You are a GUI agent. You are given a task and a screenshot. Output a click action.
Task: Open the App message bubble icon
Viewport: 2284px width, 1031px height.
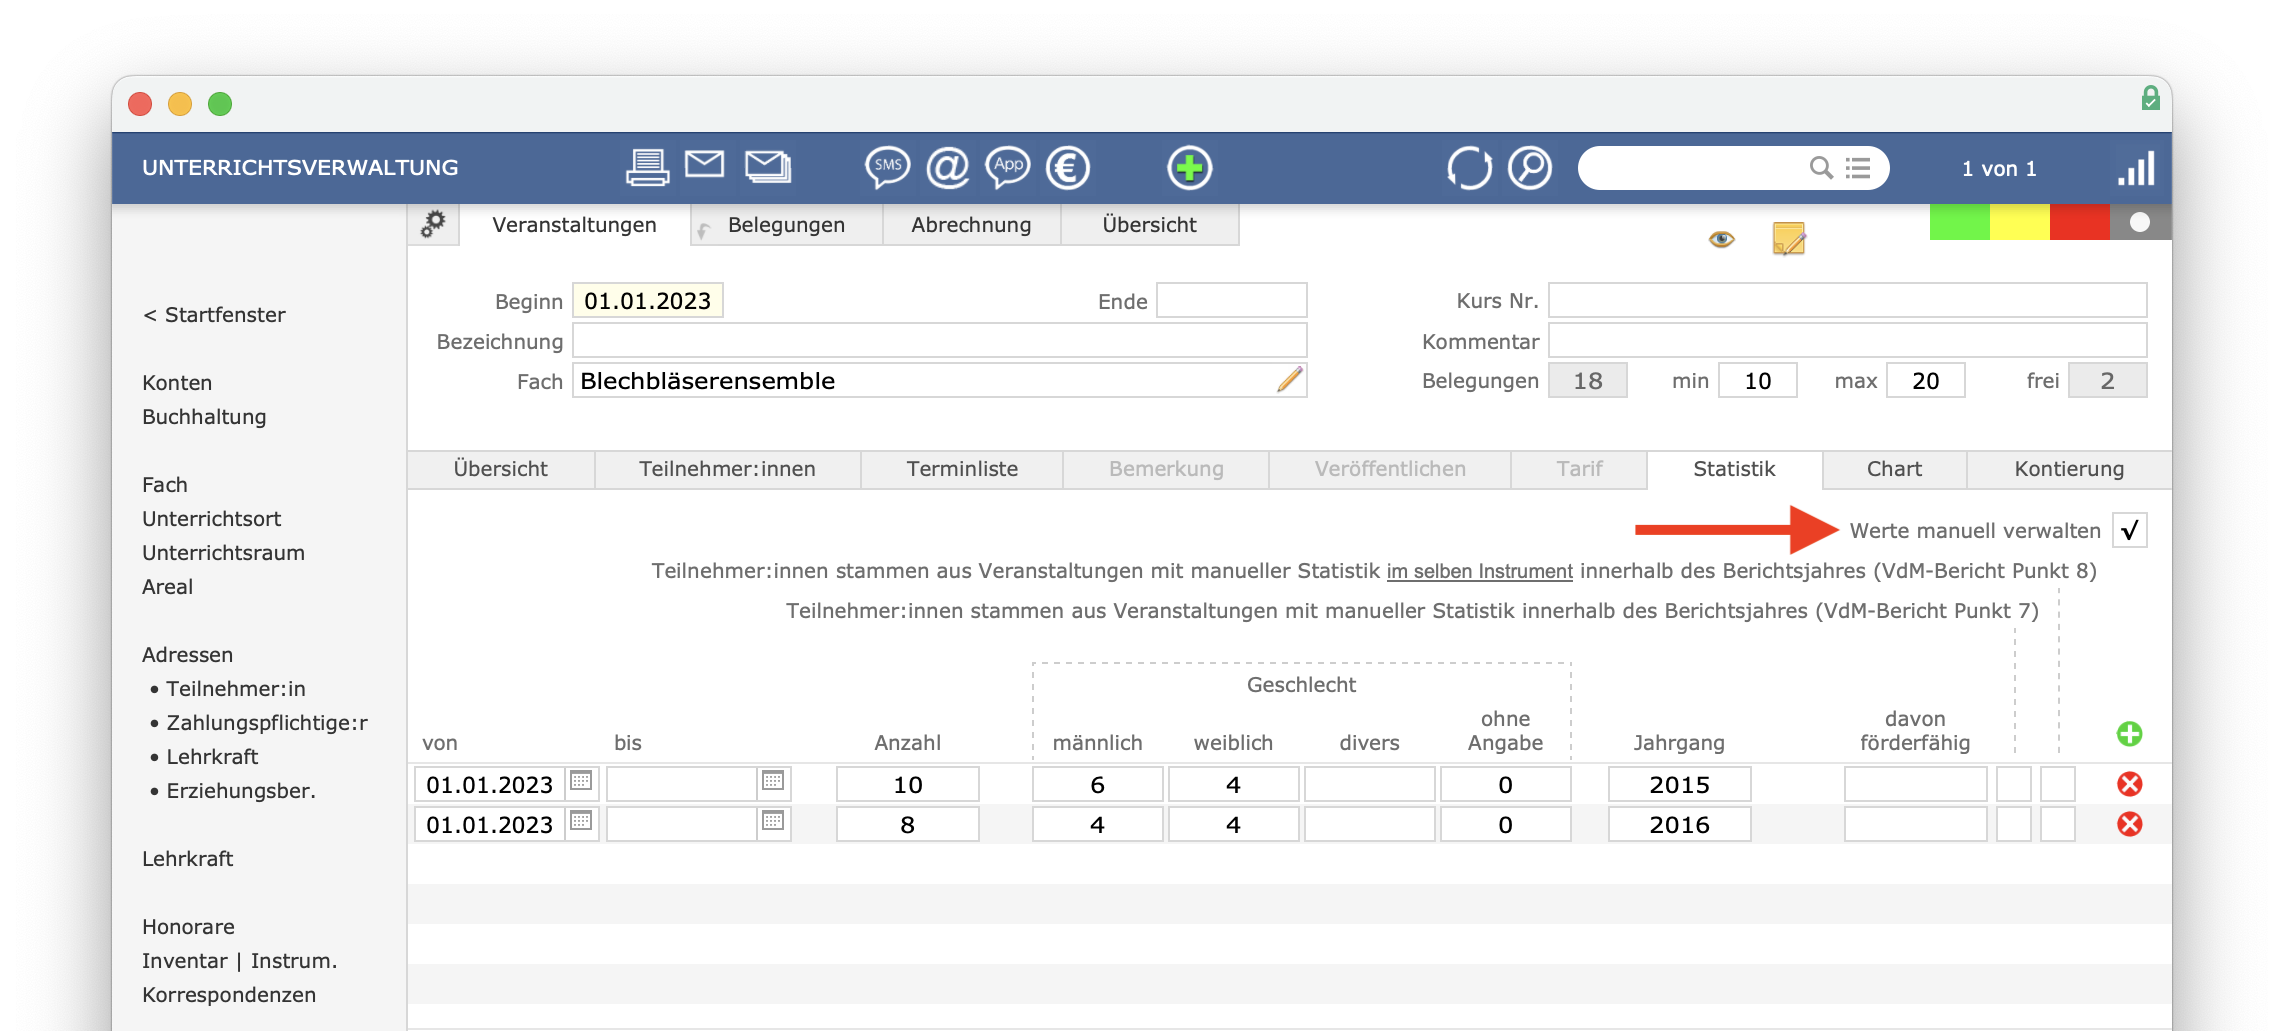(x=1008, y=167)
